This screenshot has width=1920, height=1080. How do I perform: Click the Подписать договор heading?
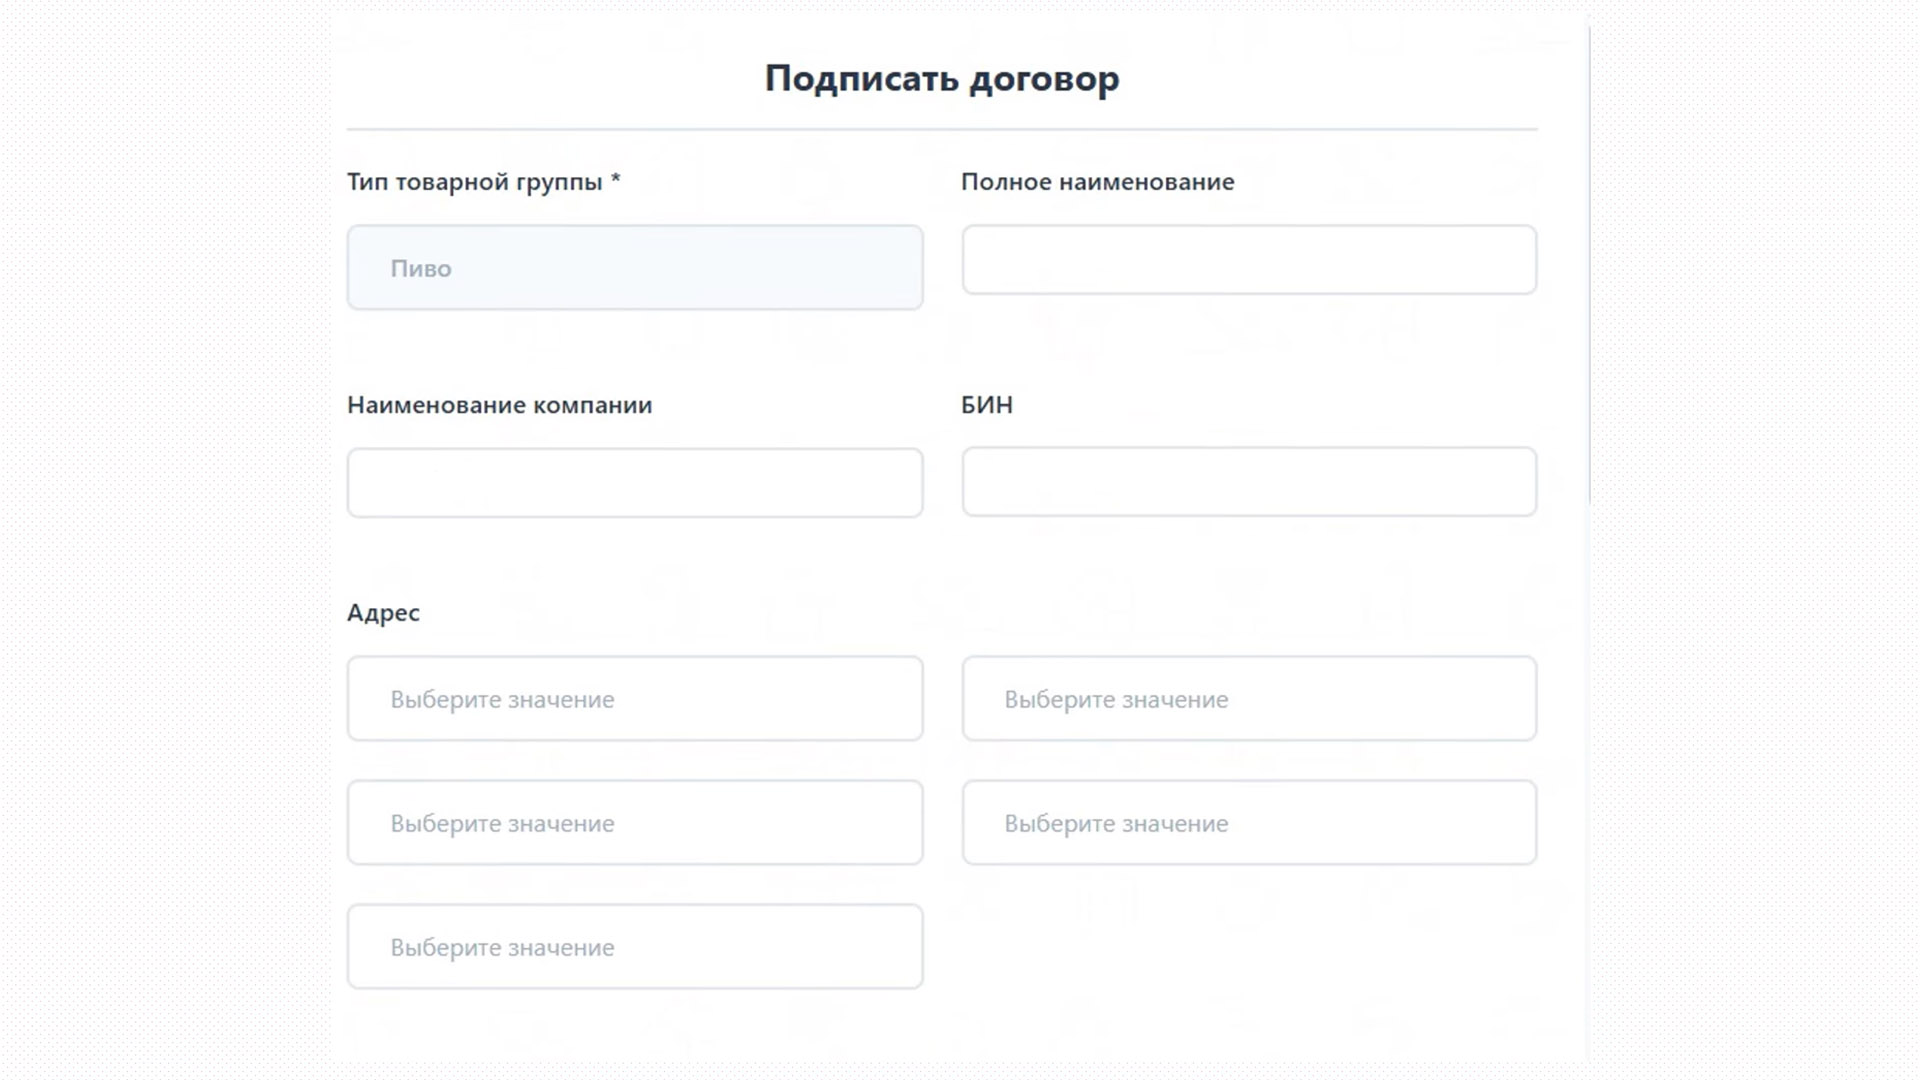(942, 78)
